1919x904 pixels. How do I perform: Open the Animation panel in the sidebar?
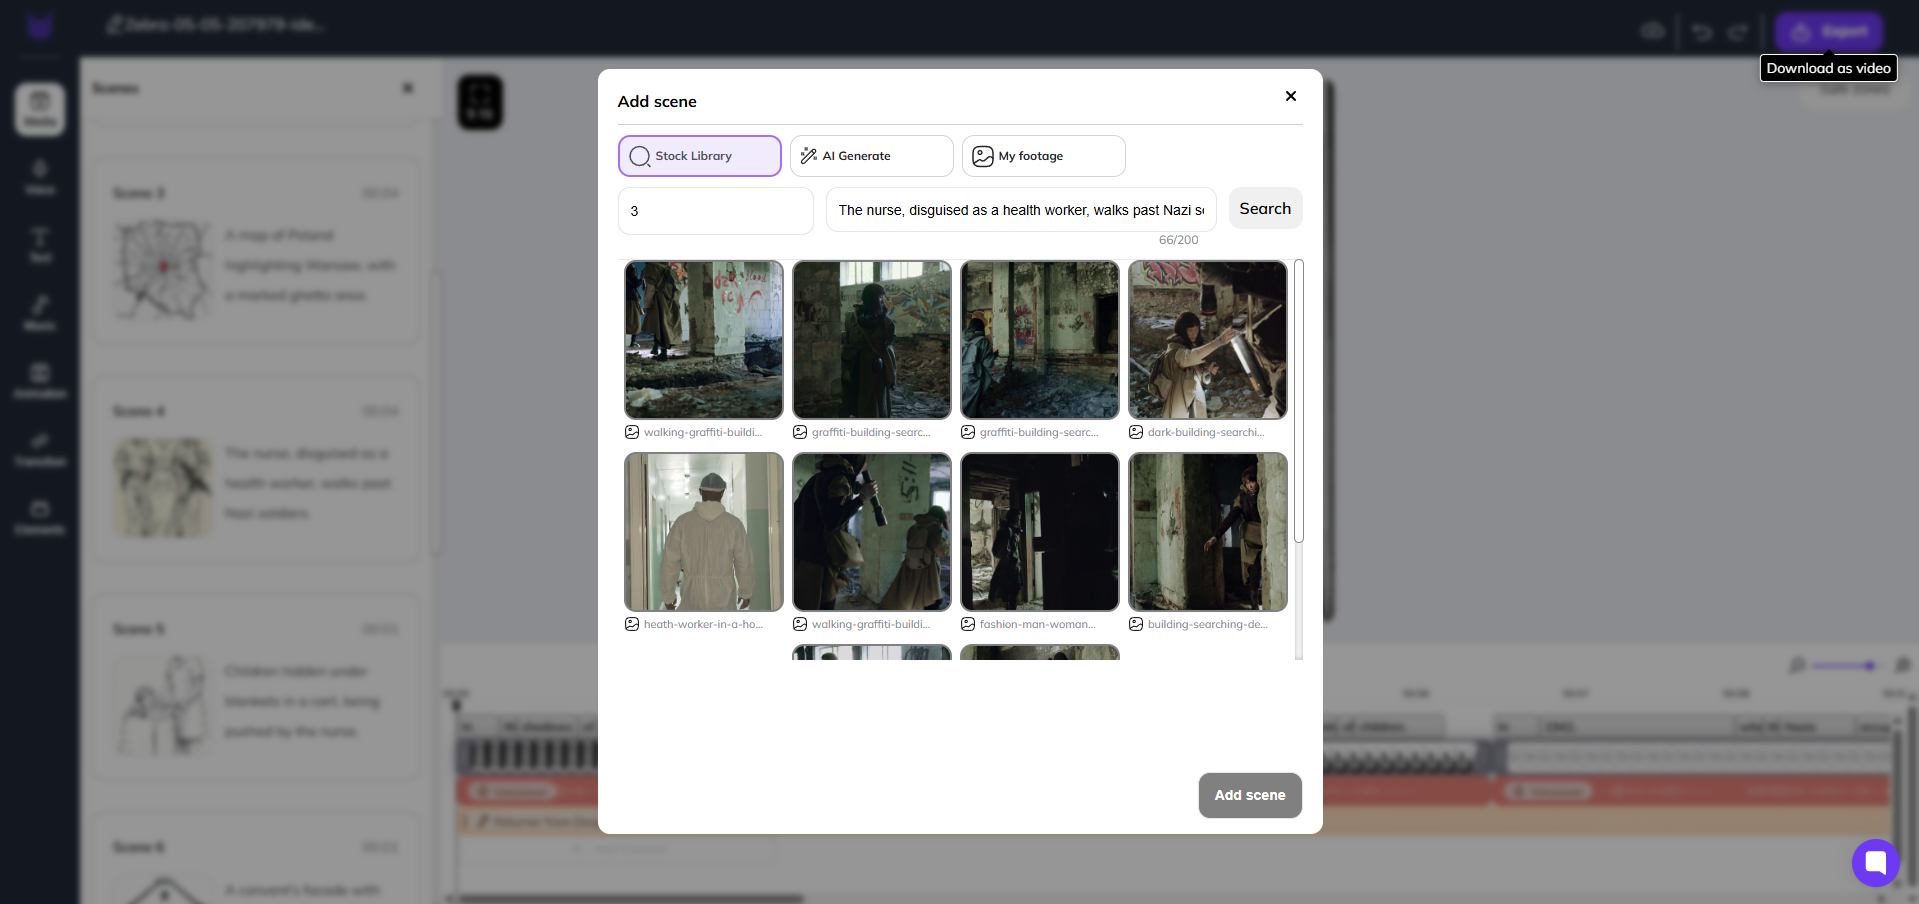click(40, 381)
